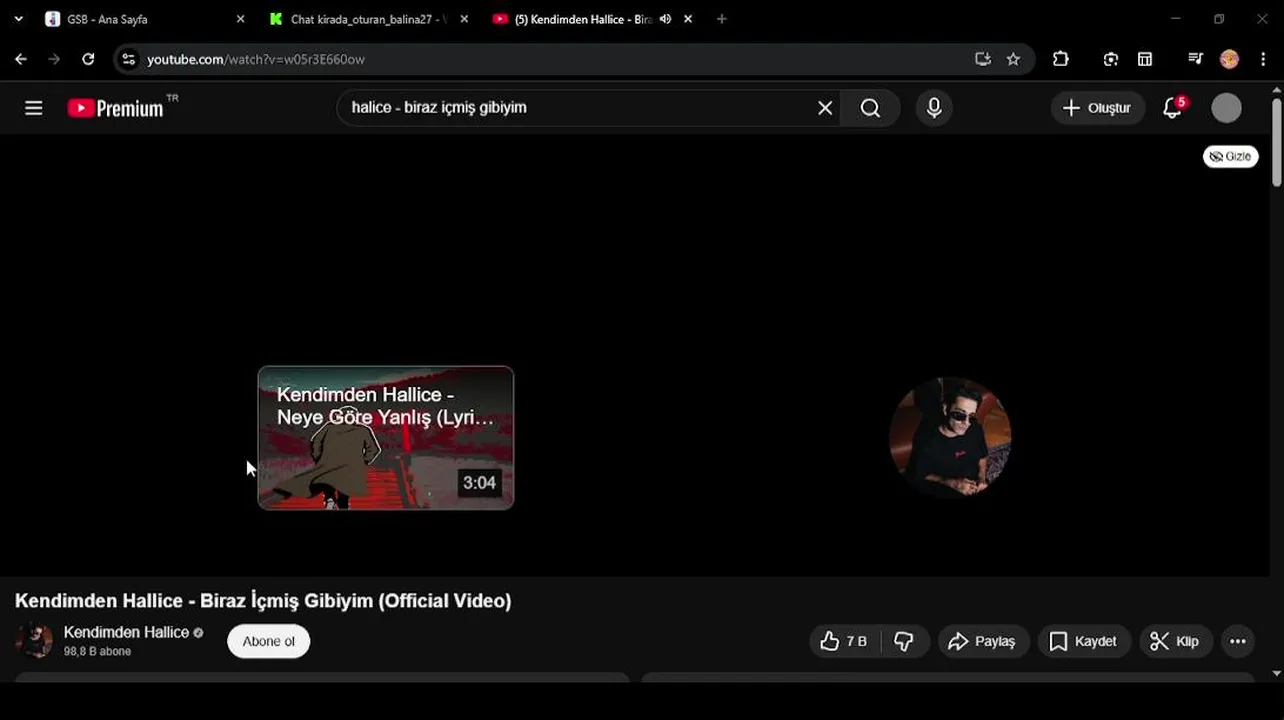
Task: Click the magnifier search button
Action: pos(870,108)
